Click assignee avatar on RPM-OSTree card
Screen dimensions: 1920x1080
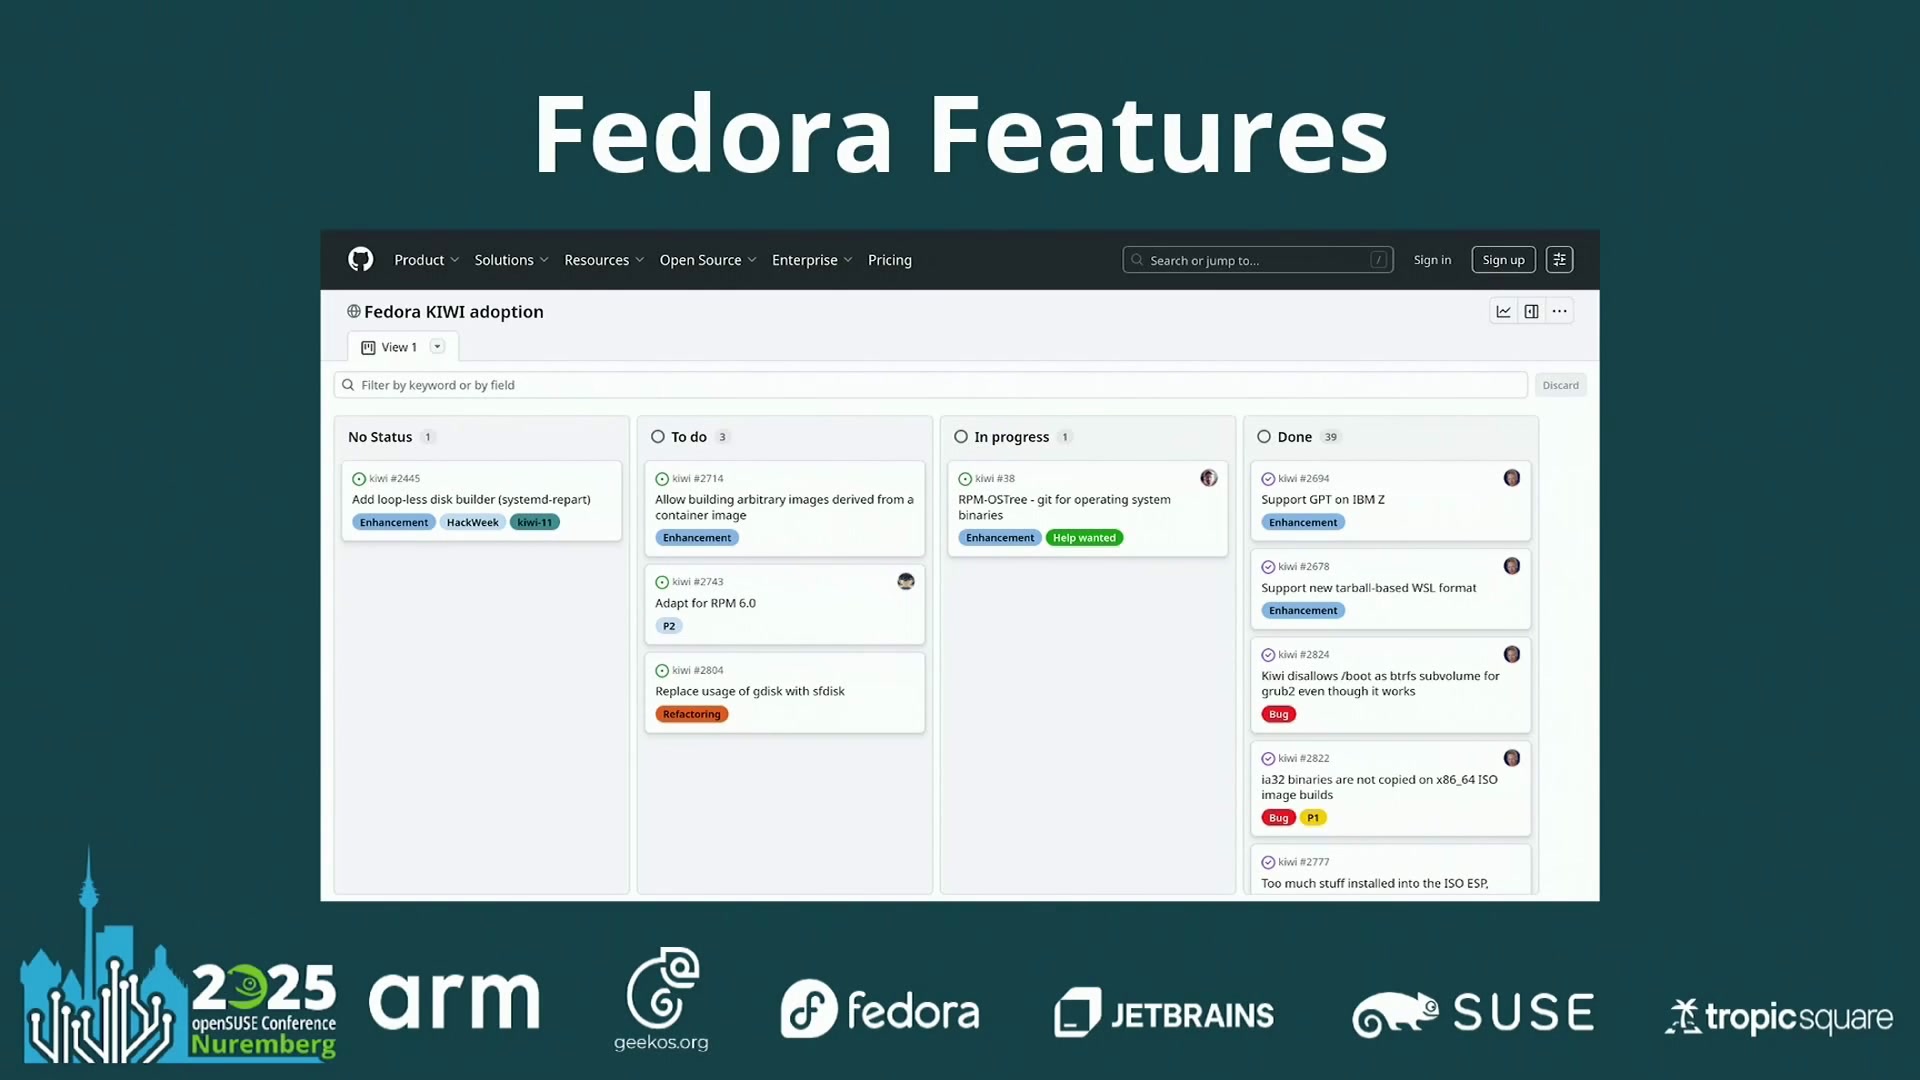coord(1209,478)
